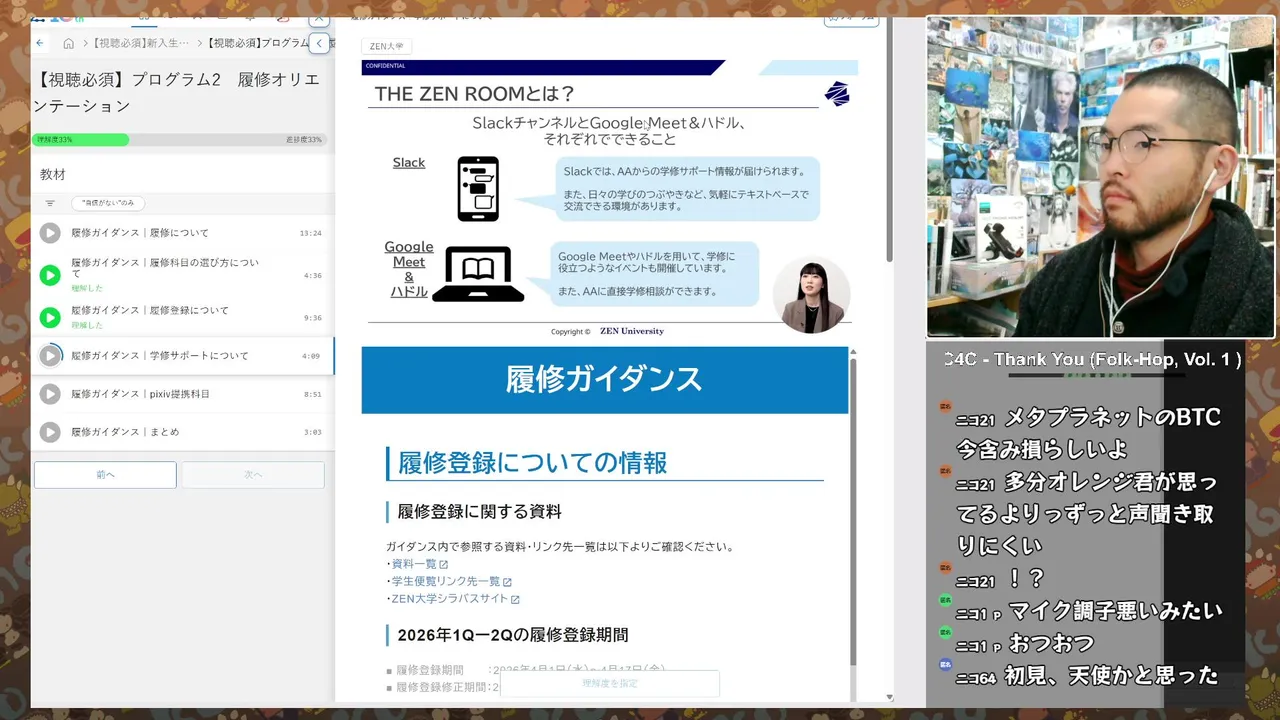
Task: Click the 理解度33% progress bar
Action: (181, 140)
